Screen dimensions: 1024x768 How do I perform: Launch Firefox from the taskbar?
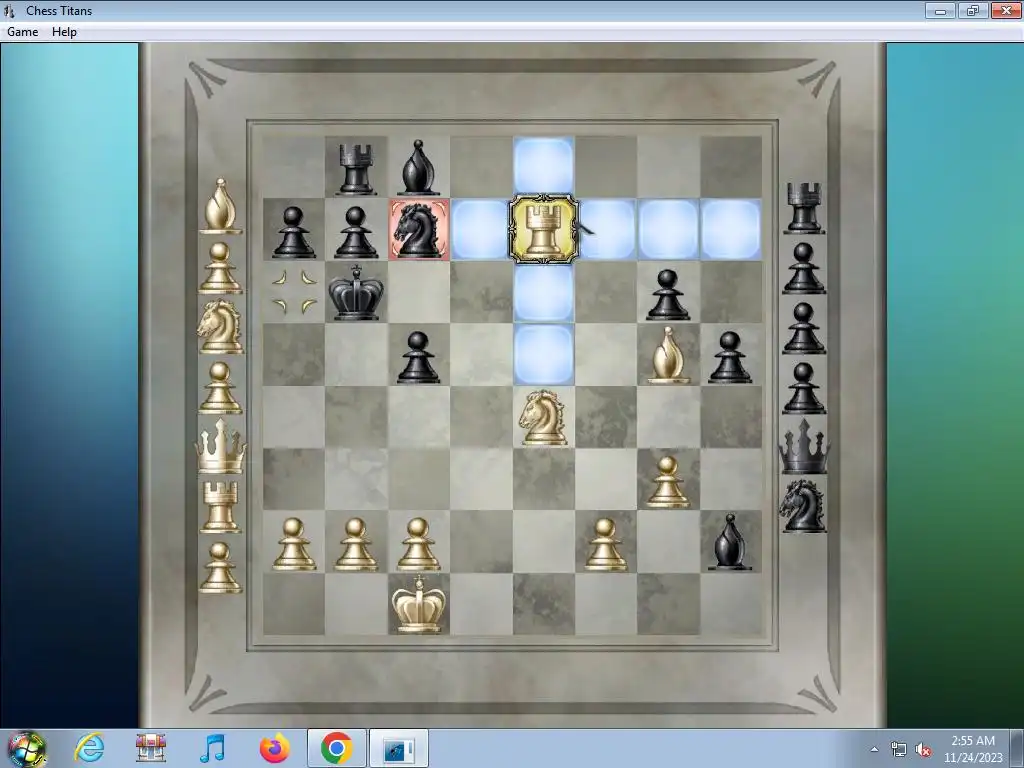point(275,748)
